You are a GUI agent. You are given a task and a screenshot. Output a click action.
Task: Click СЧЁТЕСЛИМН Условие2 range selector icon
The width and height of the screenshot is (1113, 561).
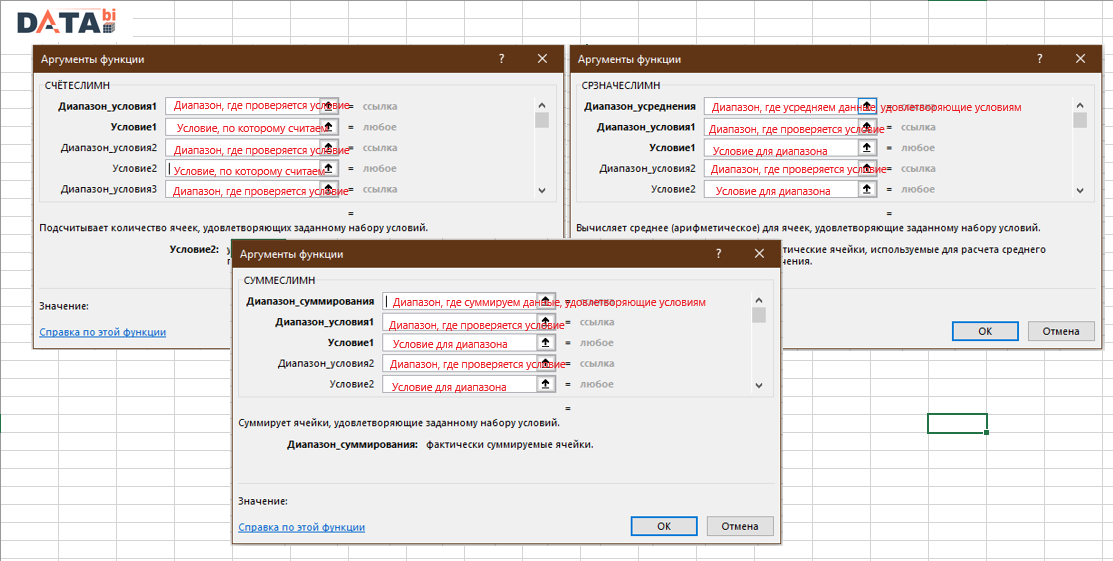coord(329,168)
